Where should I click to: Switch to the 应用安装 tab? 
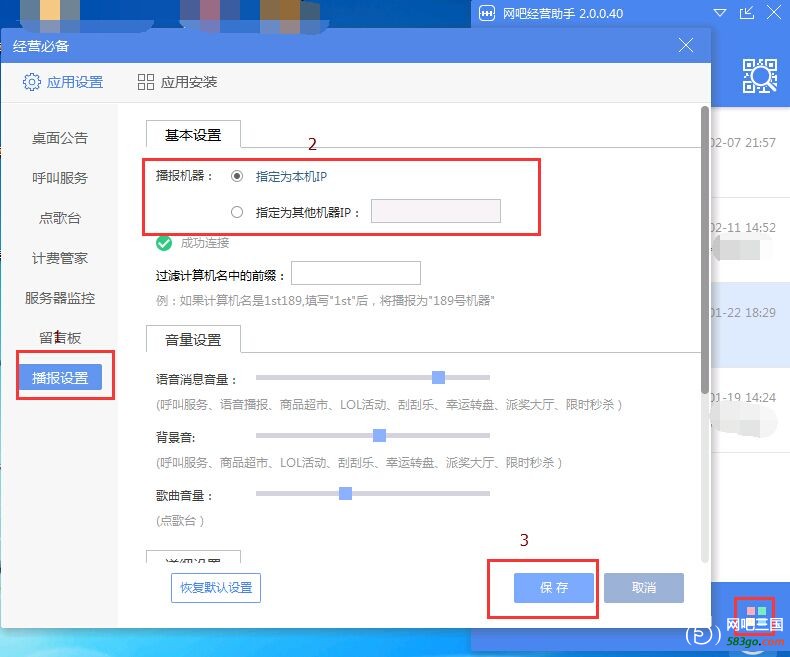[177, 82]
